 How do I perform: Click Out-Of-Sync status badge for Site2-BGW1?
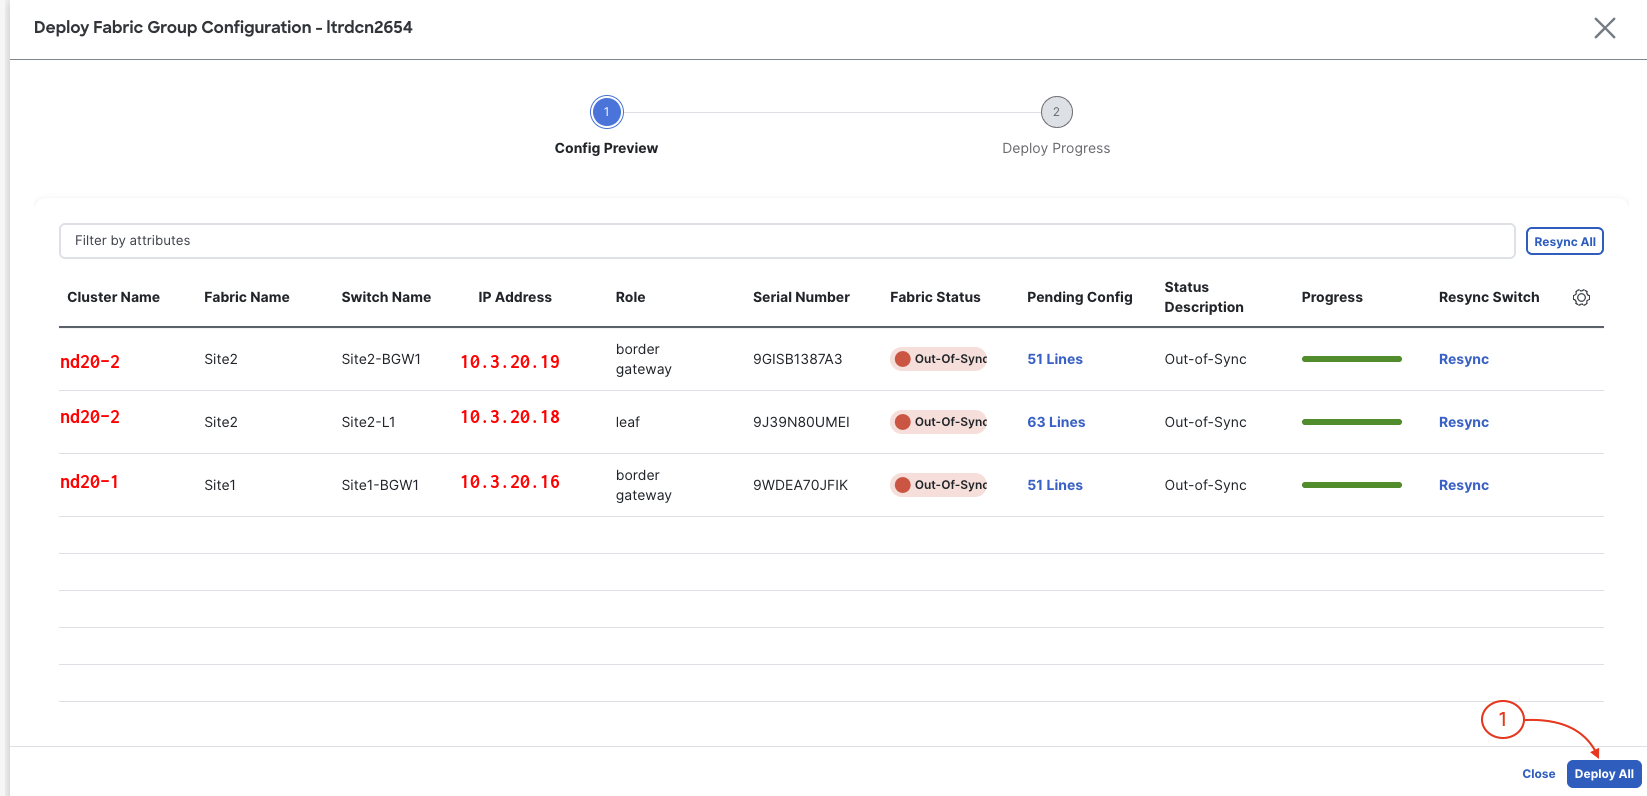939,359
